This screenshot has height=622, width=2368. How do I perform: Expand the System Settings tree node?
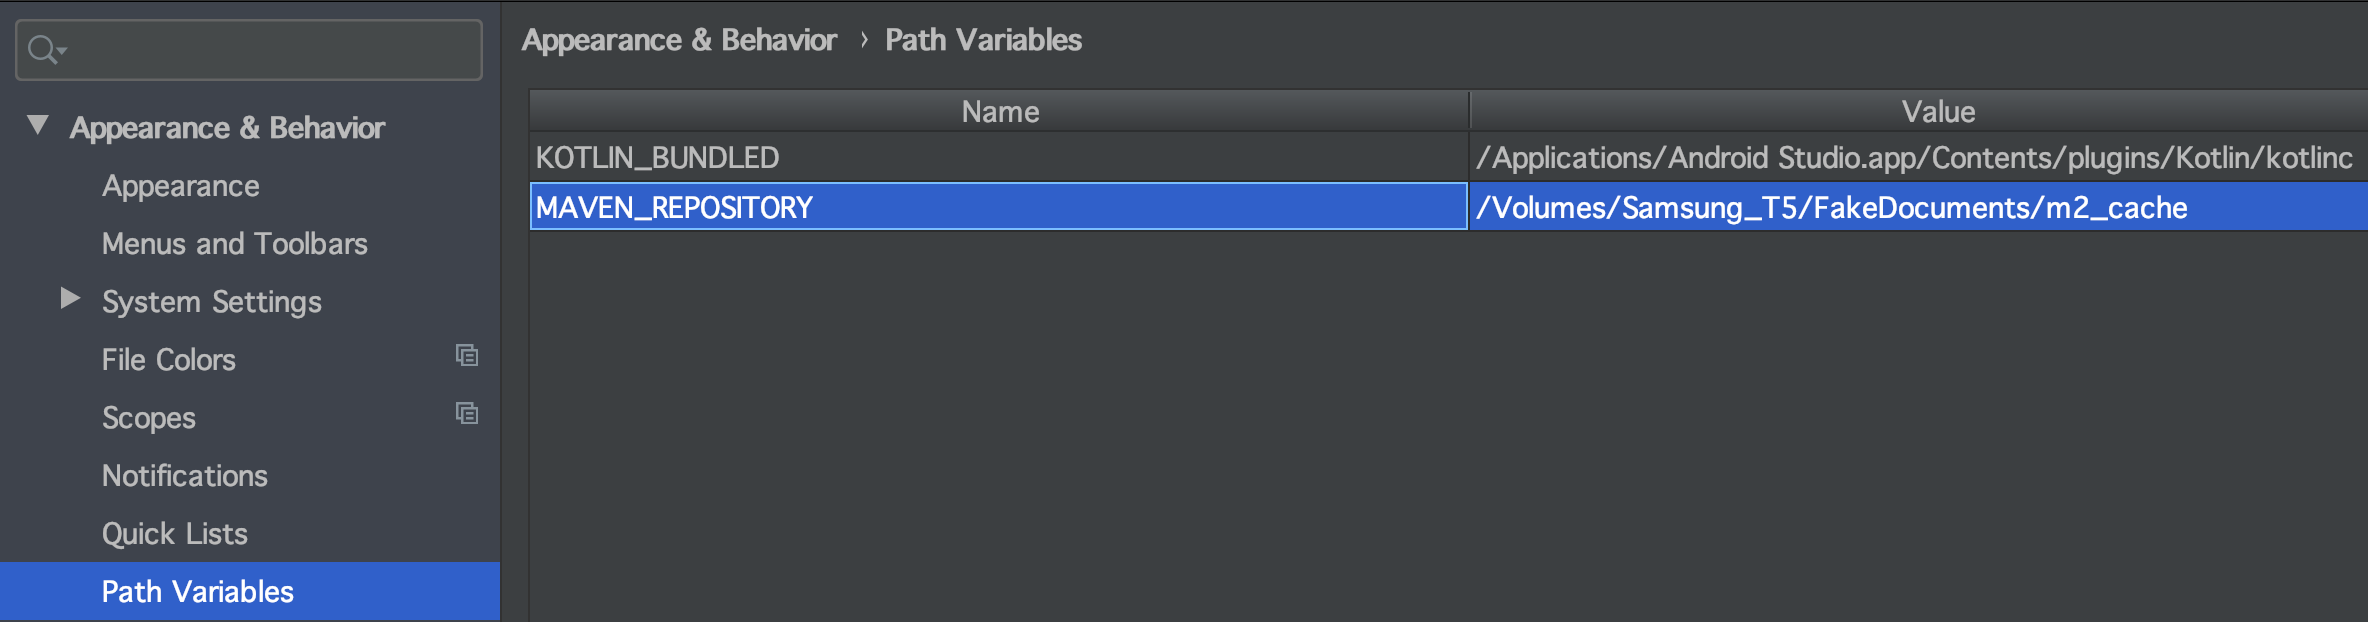[69, 299]
